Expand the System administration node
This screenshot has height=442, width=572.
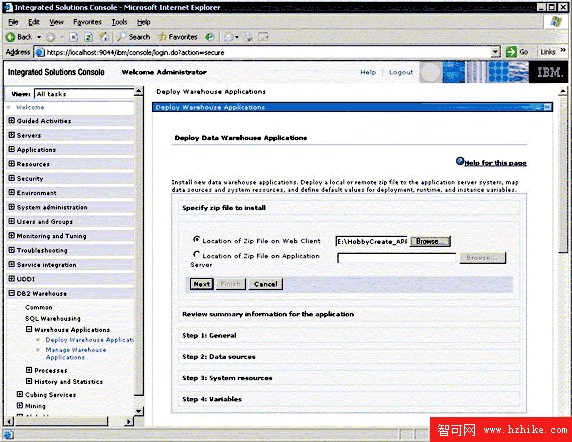click(x=12, y=207)
